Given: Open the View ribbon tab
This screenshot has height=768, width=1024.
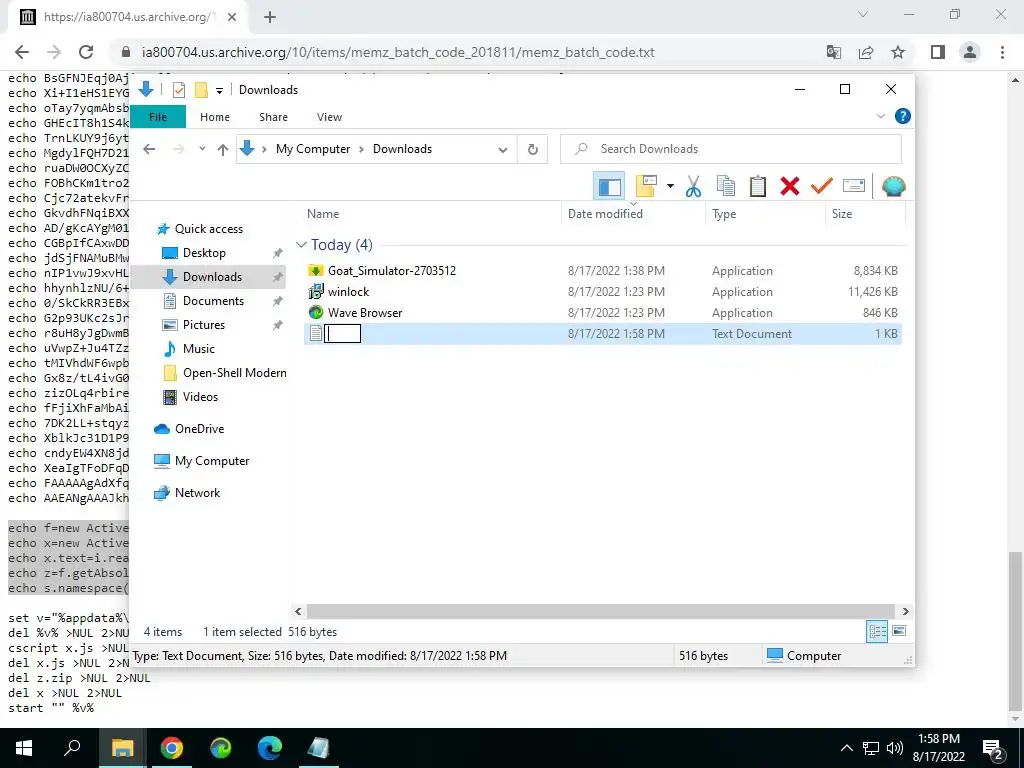Looking at the screenshot, I should click(x=329, y=117).
